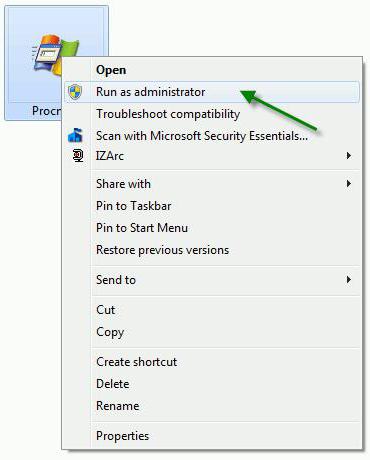Select the Procmon application icon
Image resolution: width=370 pixels, height=460 pixels.
coord(55,55)
